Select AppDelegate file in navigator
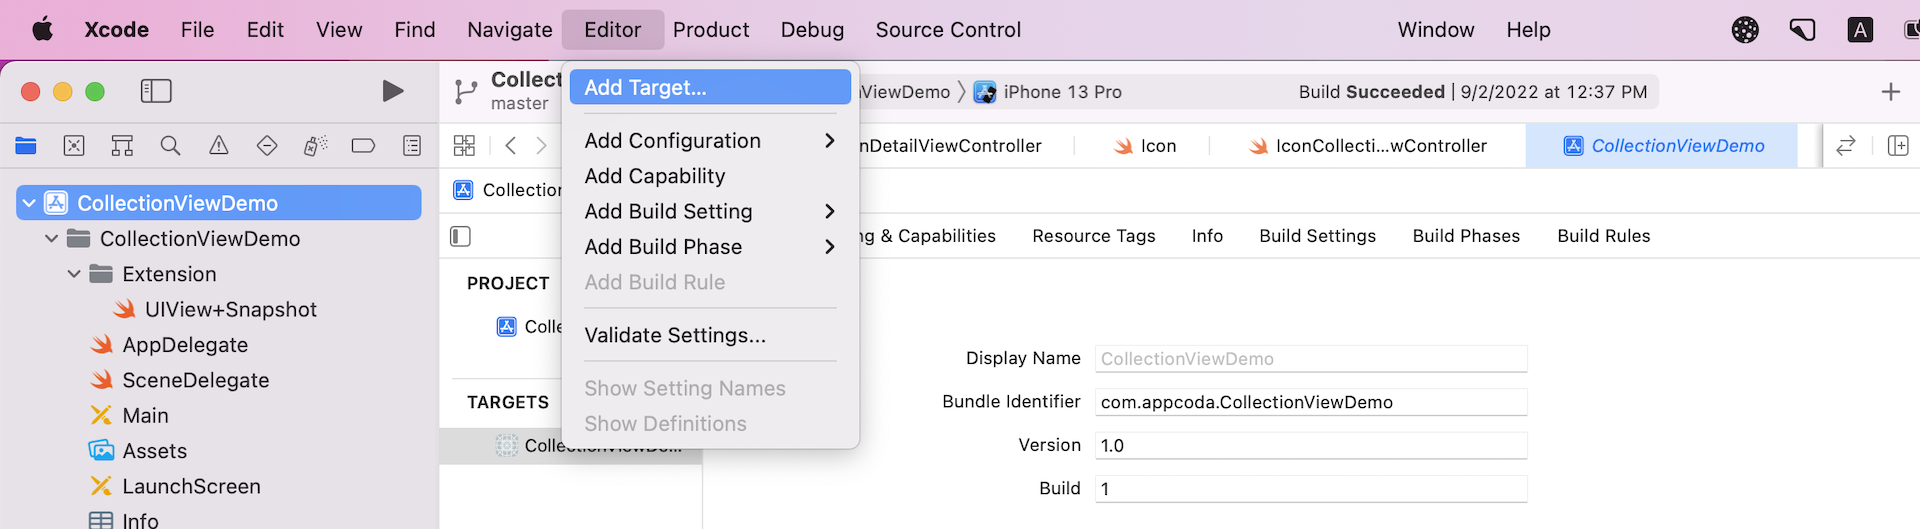Viewport: 1920px width, 529px height. [185, 345]
